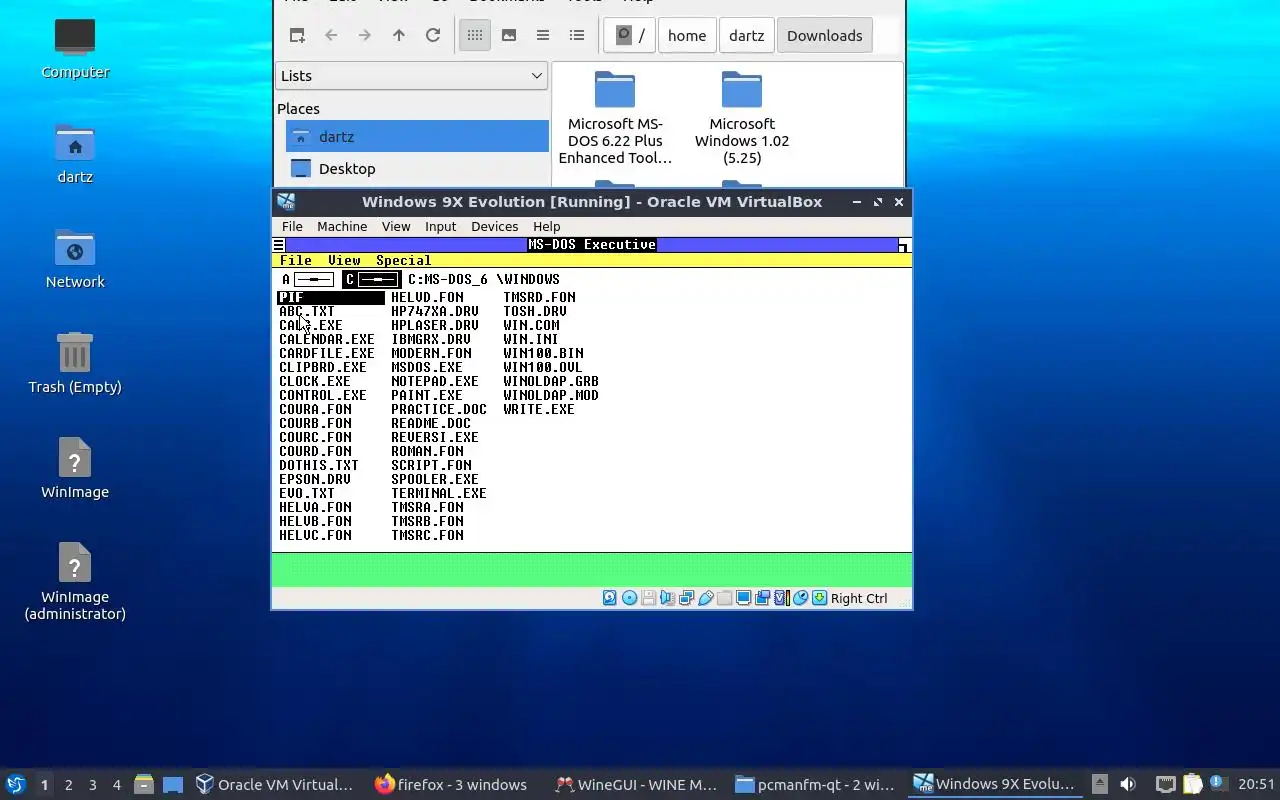1280x800 pixels.
Task: Click the recording icon in VirtualBox status bar
Action: click(762, 598)
